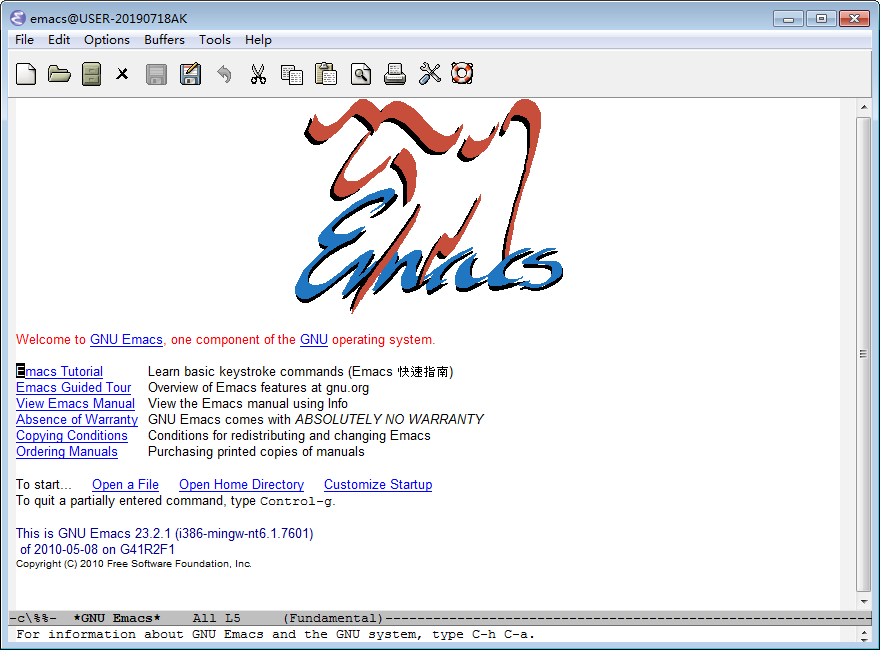Click 'Overview of Emacs features at gnu.org' text

[258, 387]
